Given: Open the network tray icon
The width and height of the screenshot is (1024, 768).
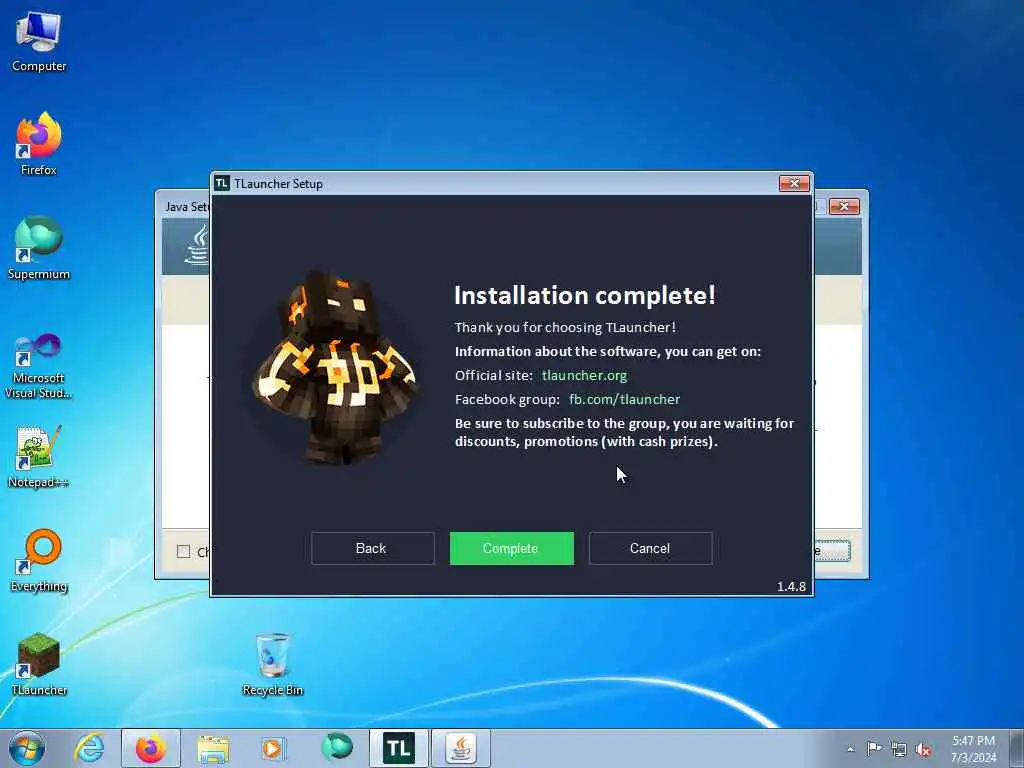Looking at the screenshot, I should 899,749.
